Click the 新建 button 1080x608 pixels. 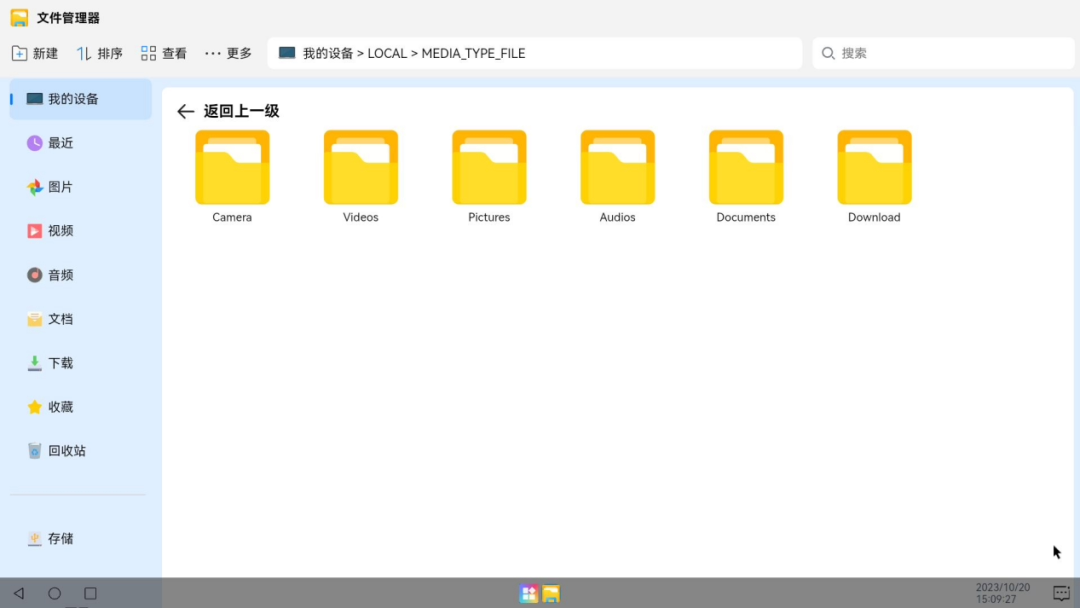(35, 54)
